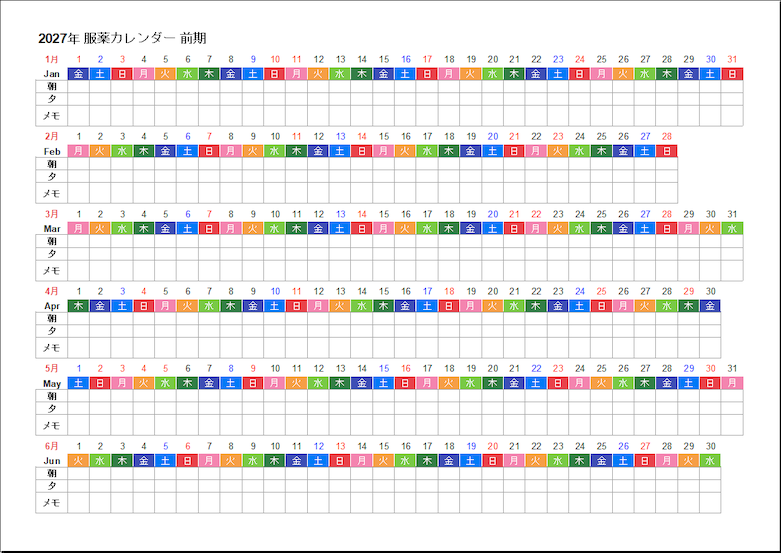The image size is (781, 553).
Task: Click date number 5 in May row
Action: (165, 369)
